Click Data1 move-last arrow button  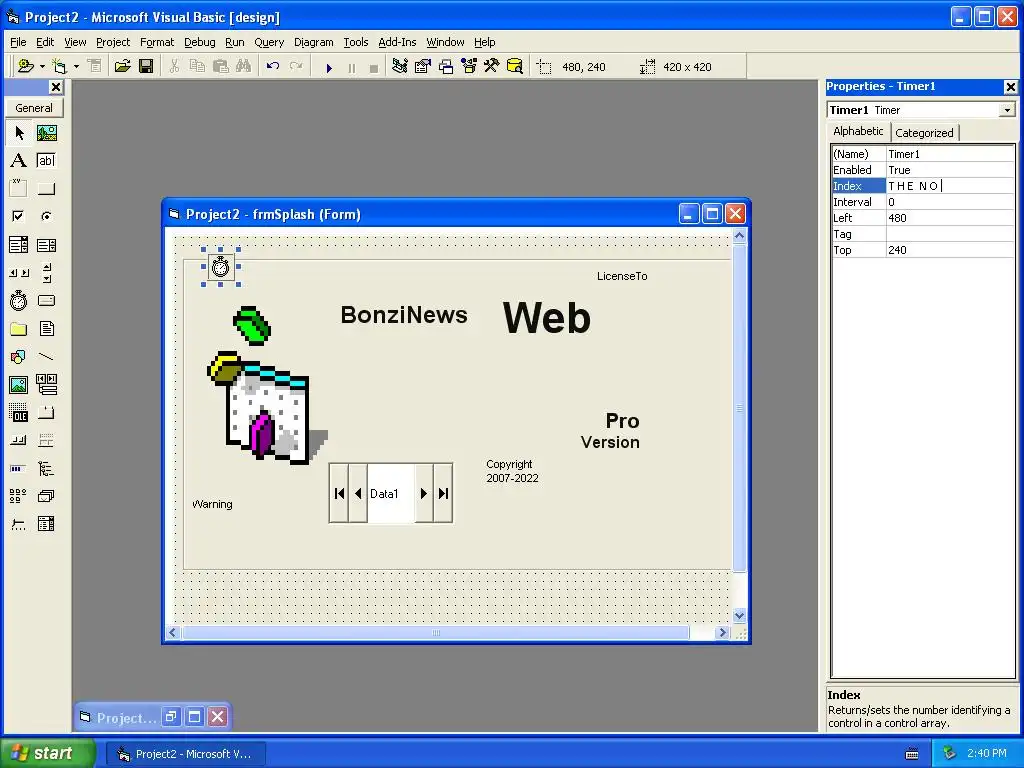point(443,493)
